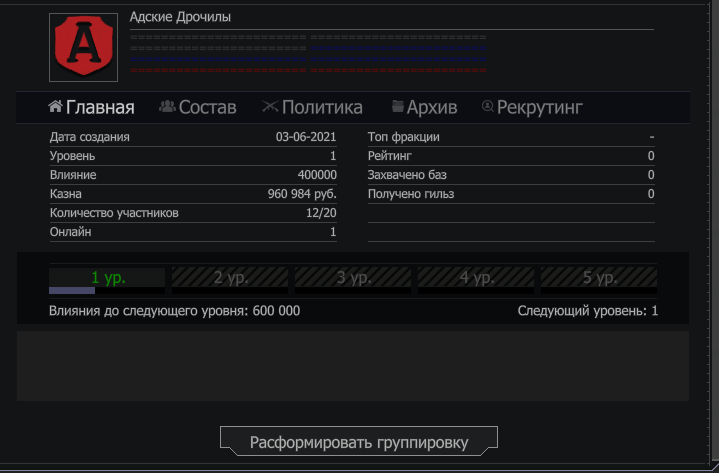719x473 pixels.
Task: Click the red "A" faction emblem
Action: click(84, 47)
